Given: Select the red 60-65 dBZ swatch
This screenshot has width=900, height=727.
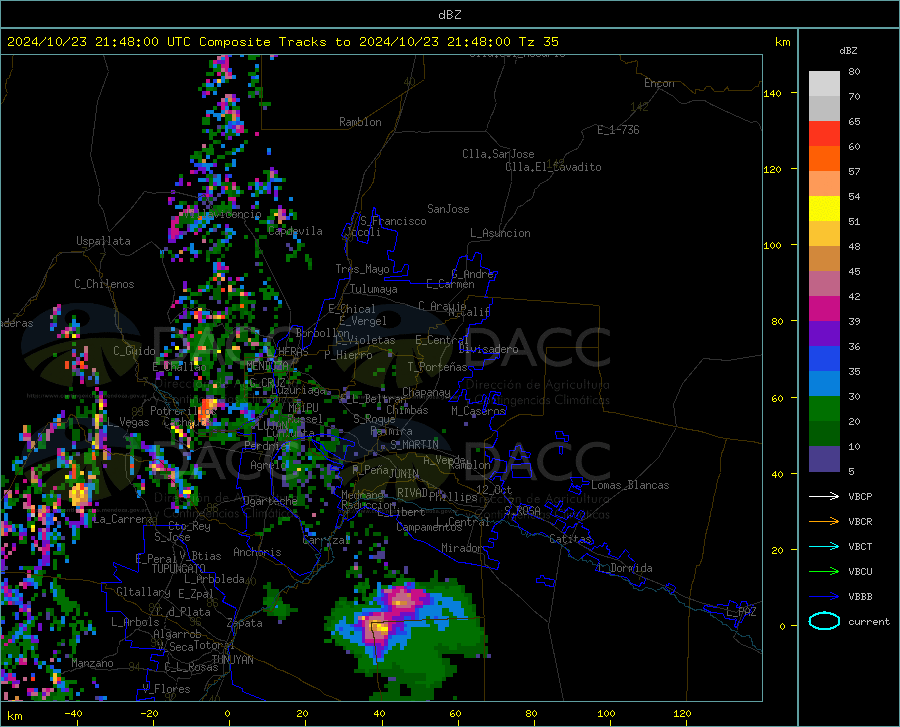Looking at the screenshot, I should (824, 134).
